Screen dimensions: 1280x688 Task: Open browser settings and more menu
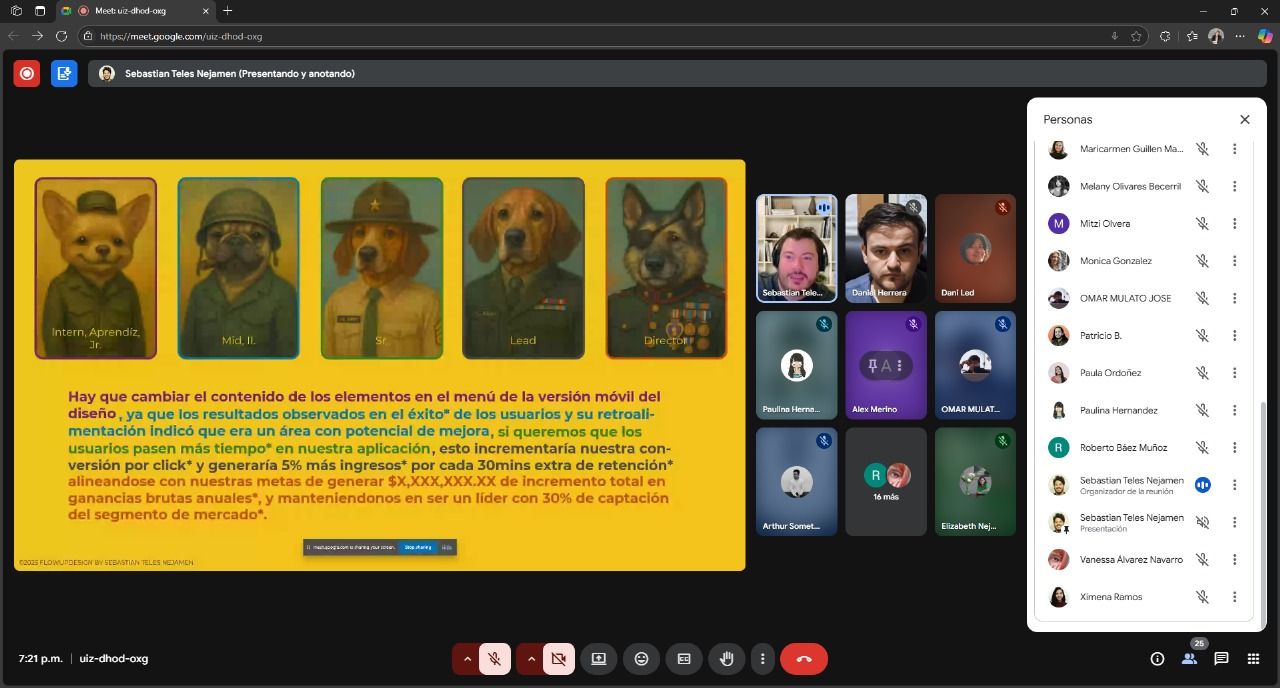(1240, 36)
